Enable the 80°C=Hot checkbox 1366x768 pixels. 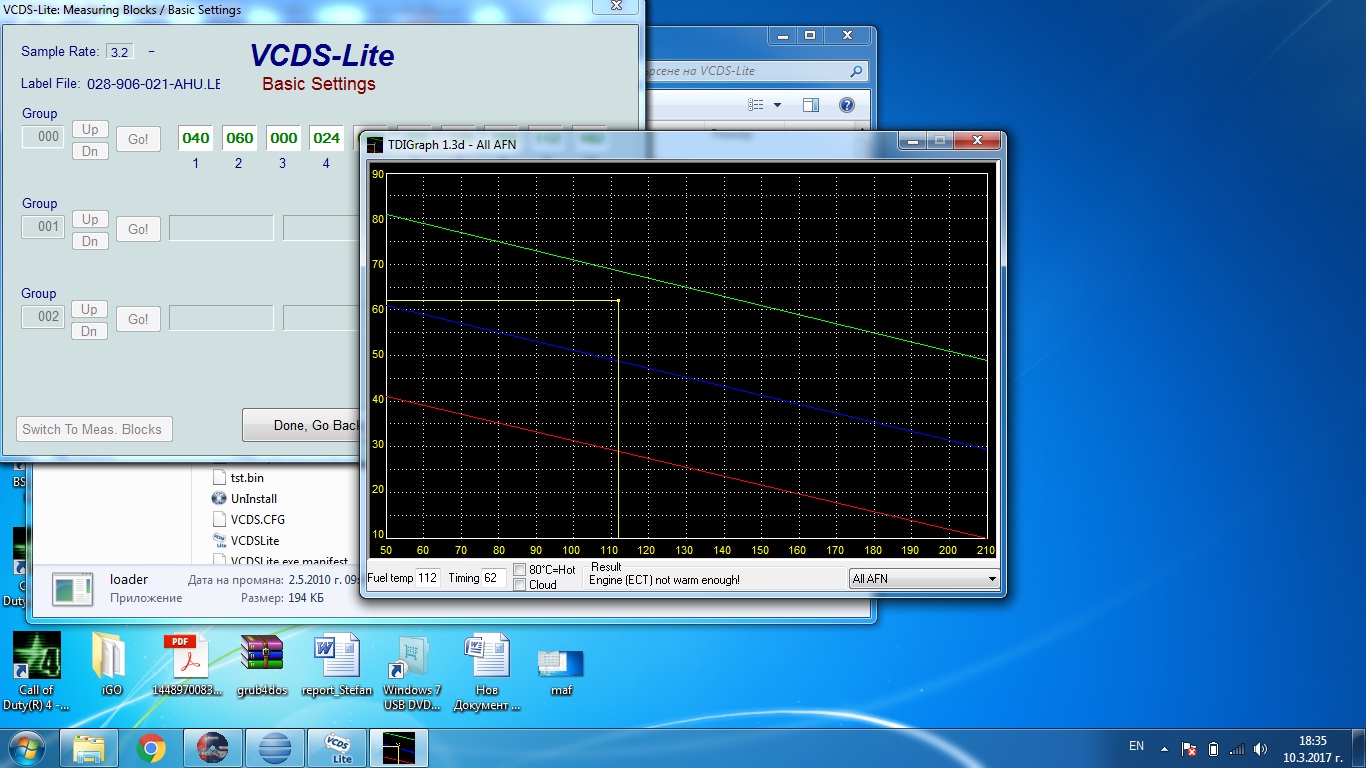(520, 569)
